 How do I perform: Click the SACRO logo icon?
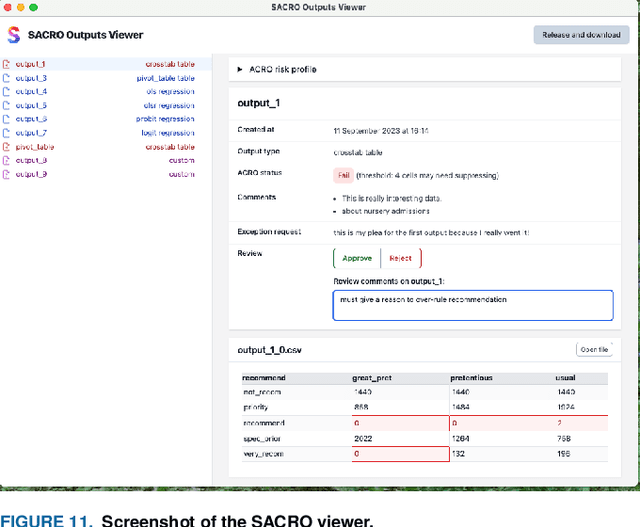13,35
